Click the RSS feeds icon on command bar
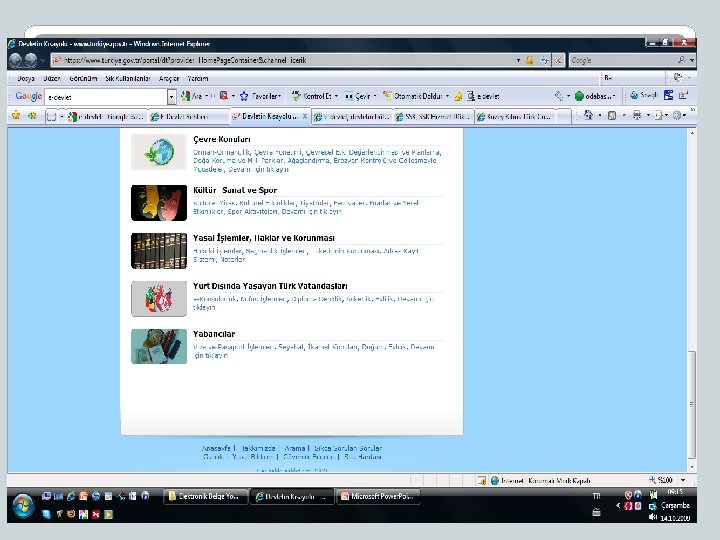Viewport: 720px width, 540px height. click(x=612, y=115)
